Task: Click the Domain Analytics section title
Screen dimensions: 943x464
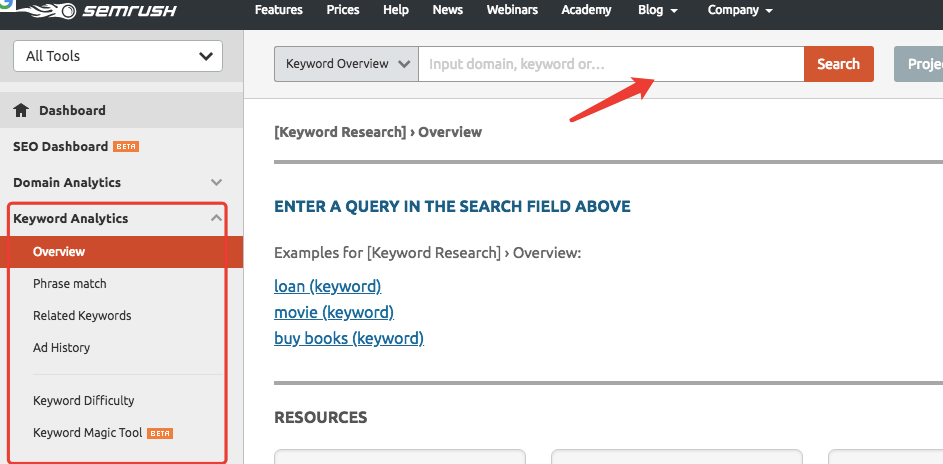Action: point(67,182)
